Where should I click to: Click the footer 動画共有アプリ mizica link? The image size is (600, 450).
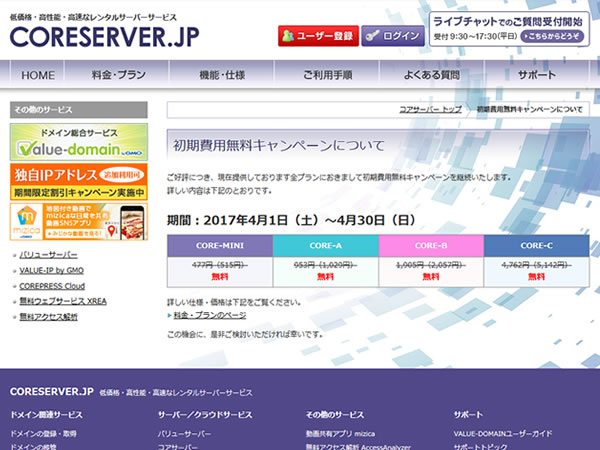(340, 434)
